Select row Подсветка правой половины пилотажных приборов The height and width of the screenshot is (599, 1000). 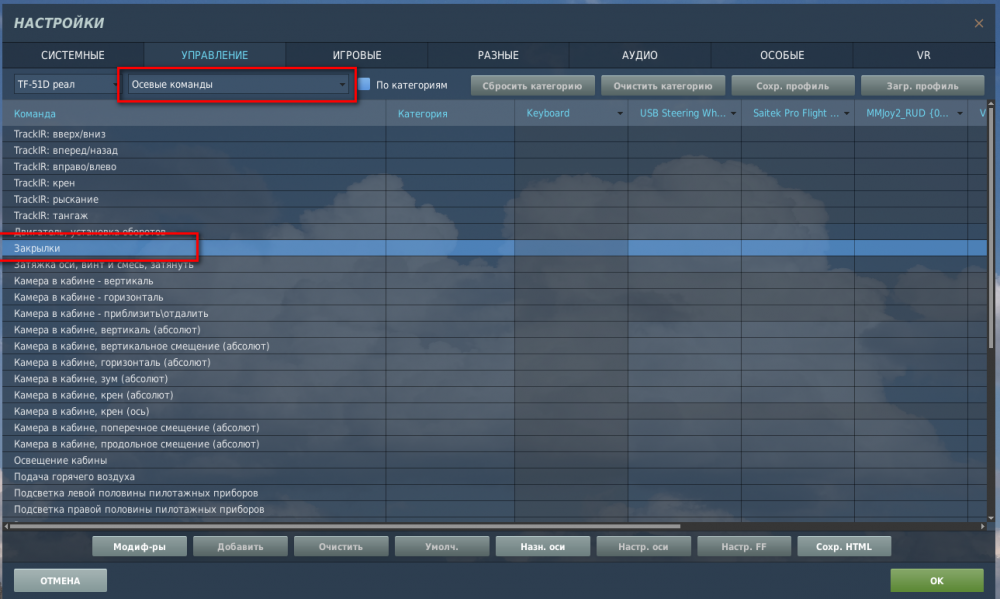[x=495, y=509]
